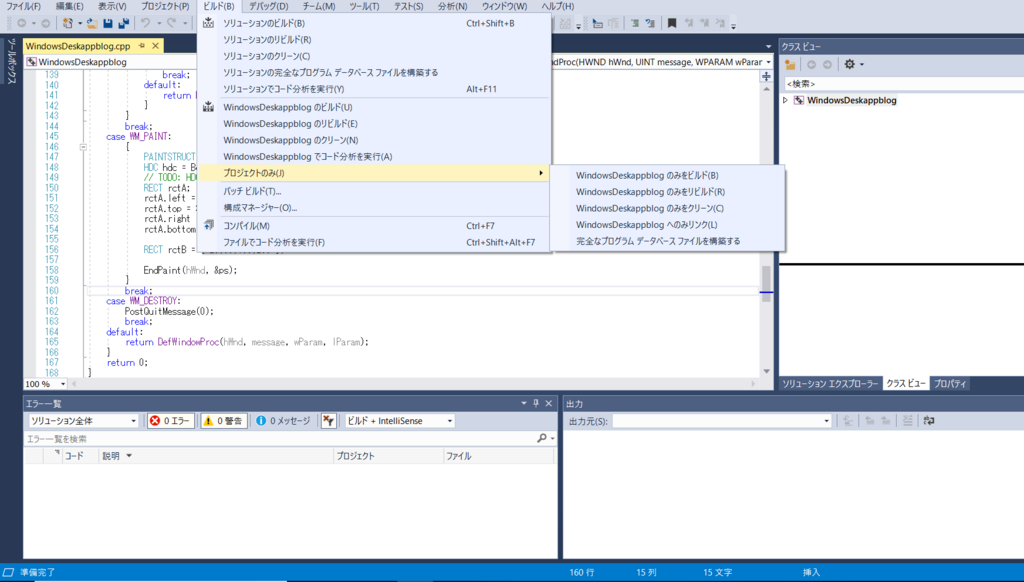Open the デバッグ(D) menu
1024x582 pixels.
268,6
